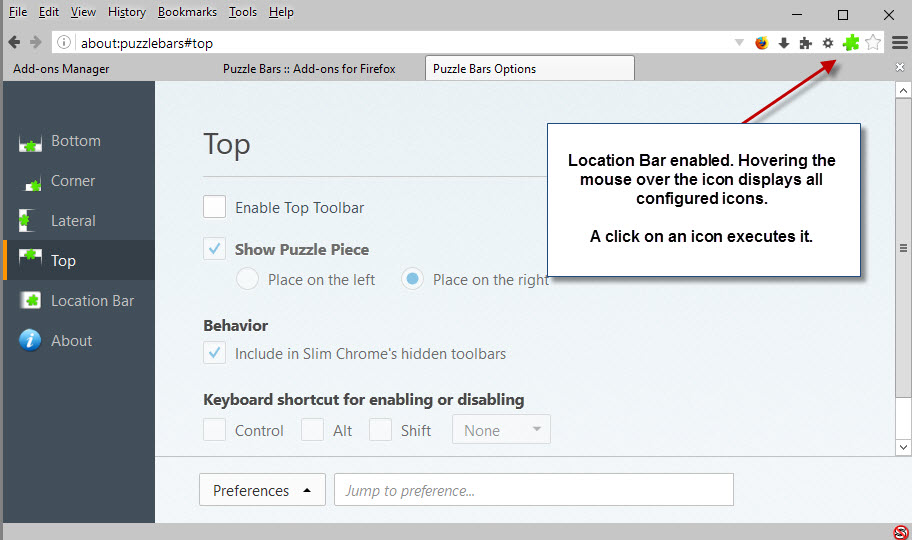Screen dimensions: 912x540
Task: Bookmark the page with the star icon
Action: click(x=873, y=42)
